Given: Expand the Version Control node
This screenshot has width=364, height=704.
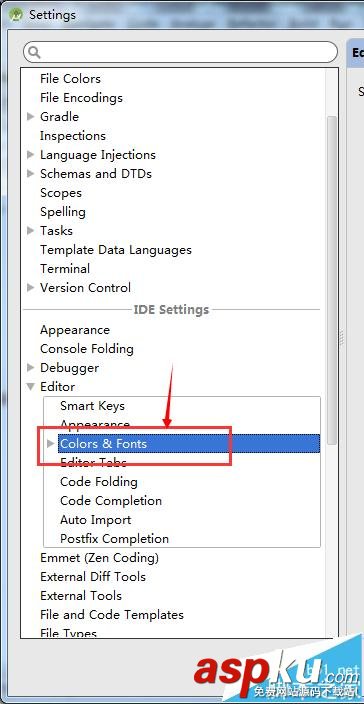Looking at the screenshot, I should click(x=31, y=288).
